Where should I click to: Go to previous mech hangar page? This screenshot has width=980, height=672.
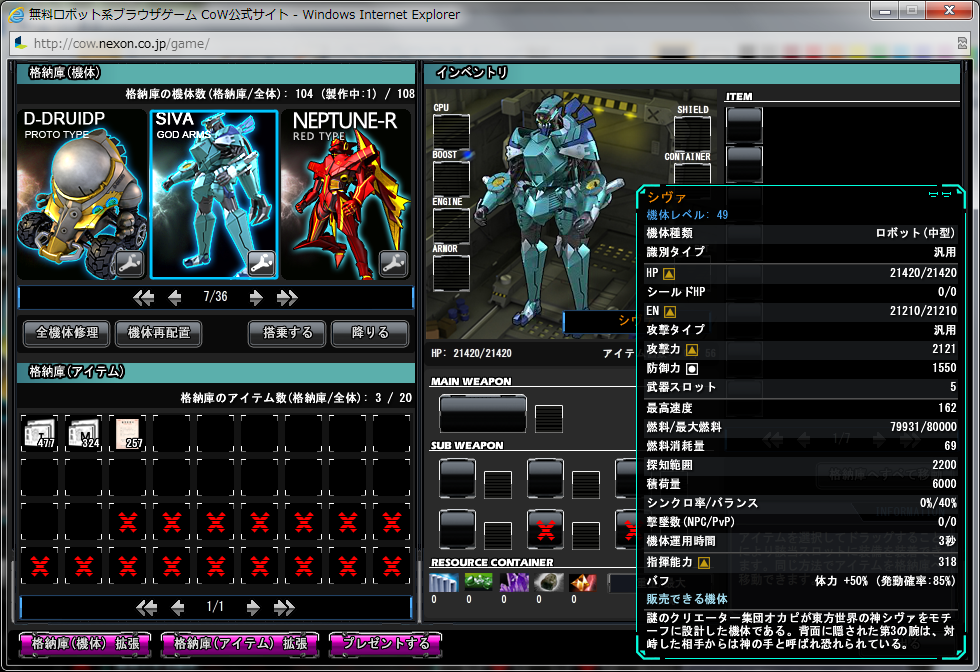(174, 298)
